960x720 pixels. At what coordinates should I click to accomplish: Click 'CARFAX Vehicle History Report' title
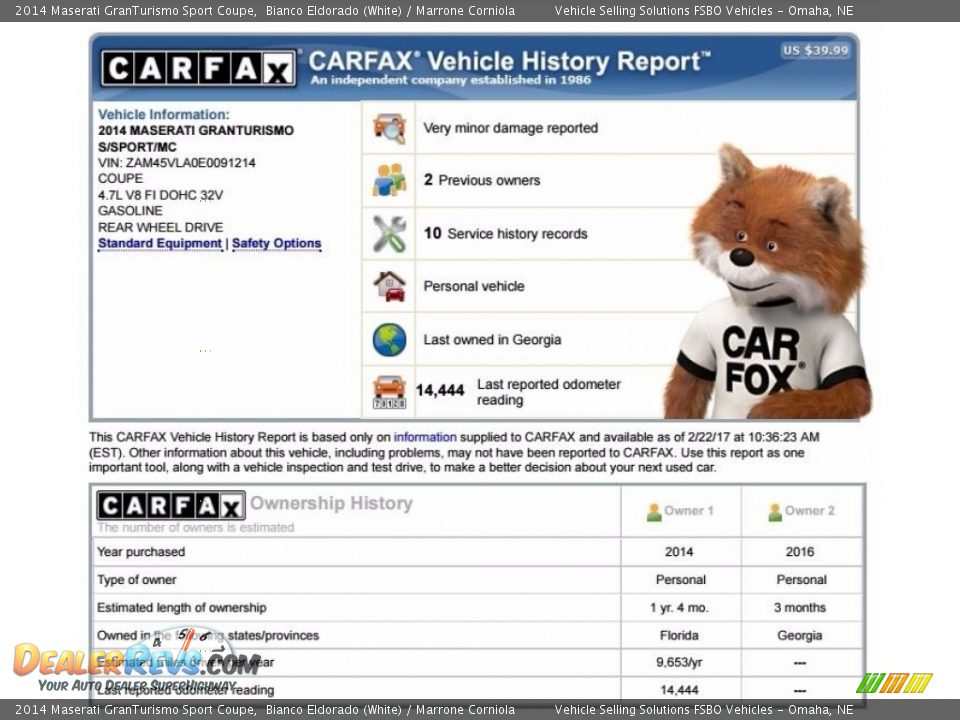pos(509,62)
